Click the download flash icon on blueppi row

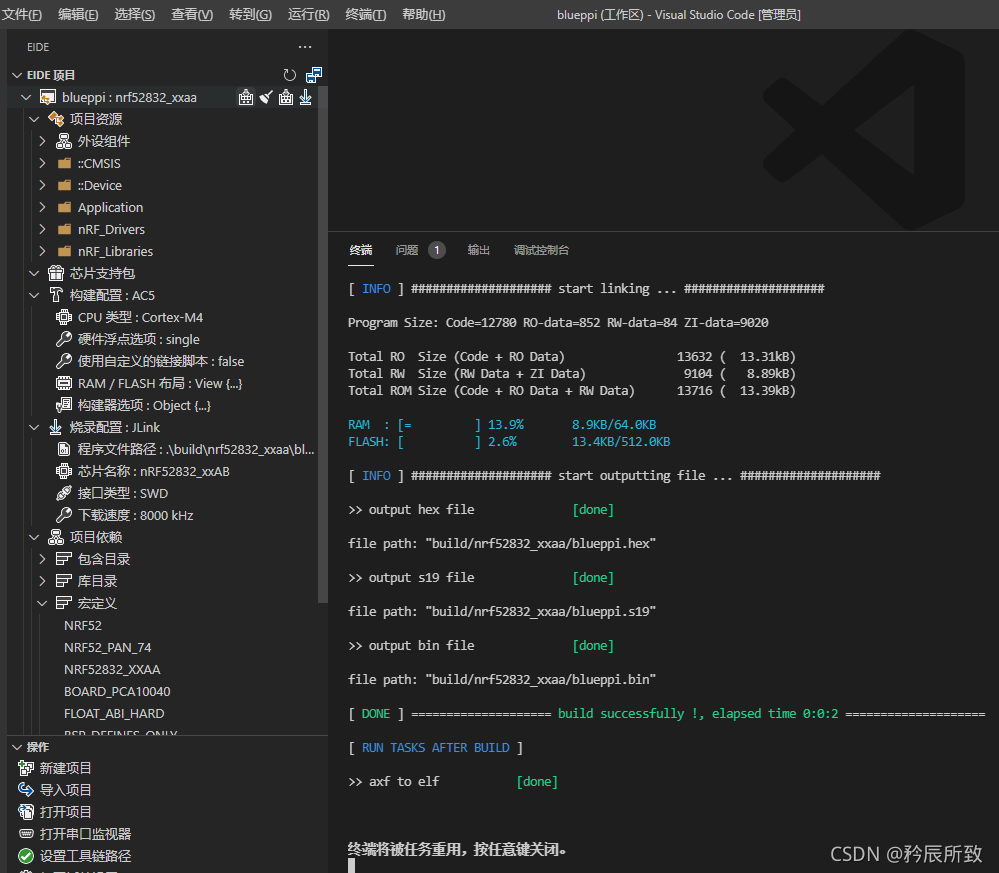click(x=306, y=97)
